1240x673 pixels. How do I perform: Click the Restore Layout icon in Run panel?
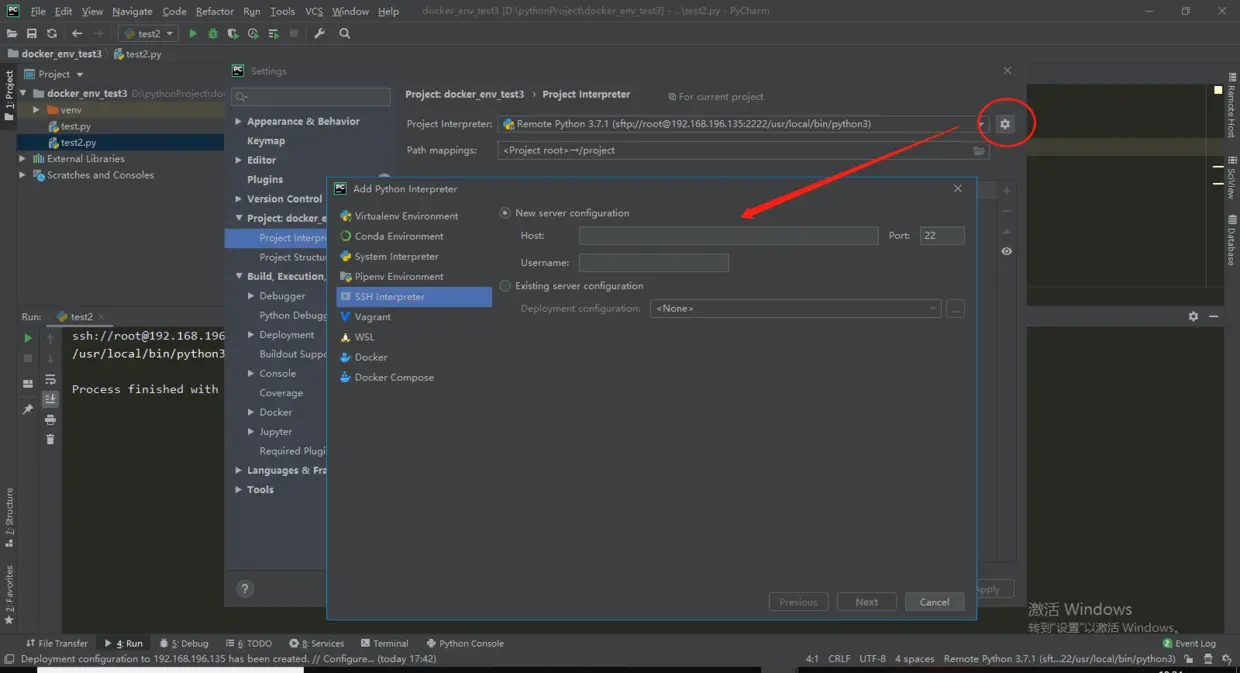28,383
